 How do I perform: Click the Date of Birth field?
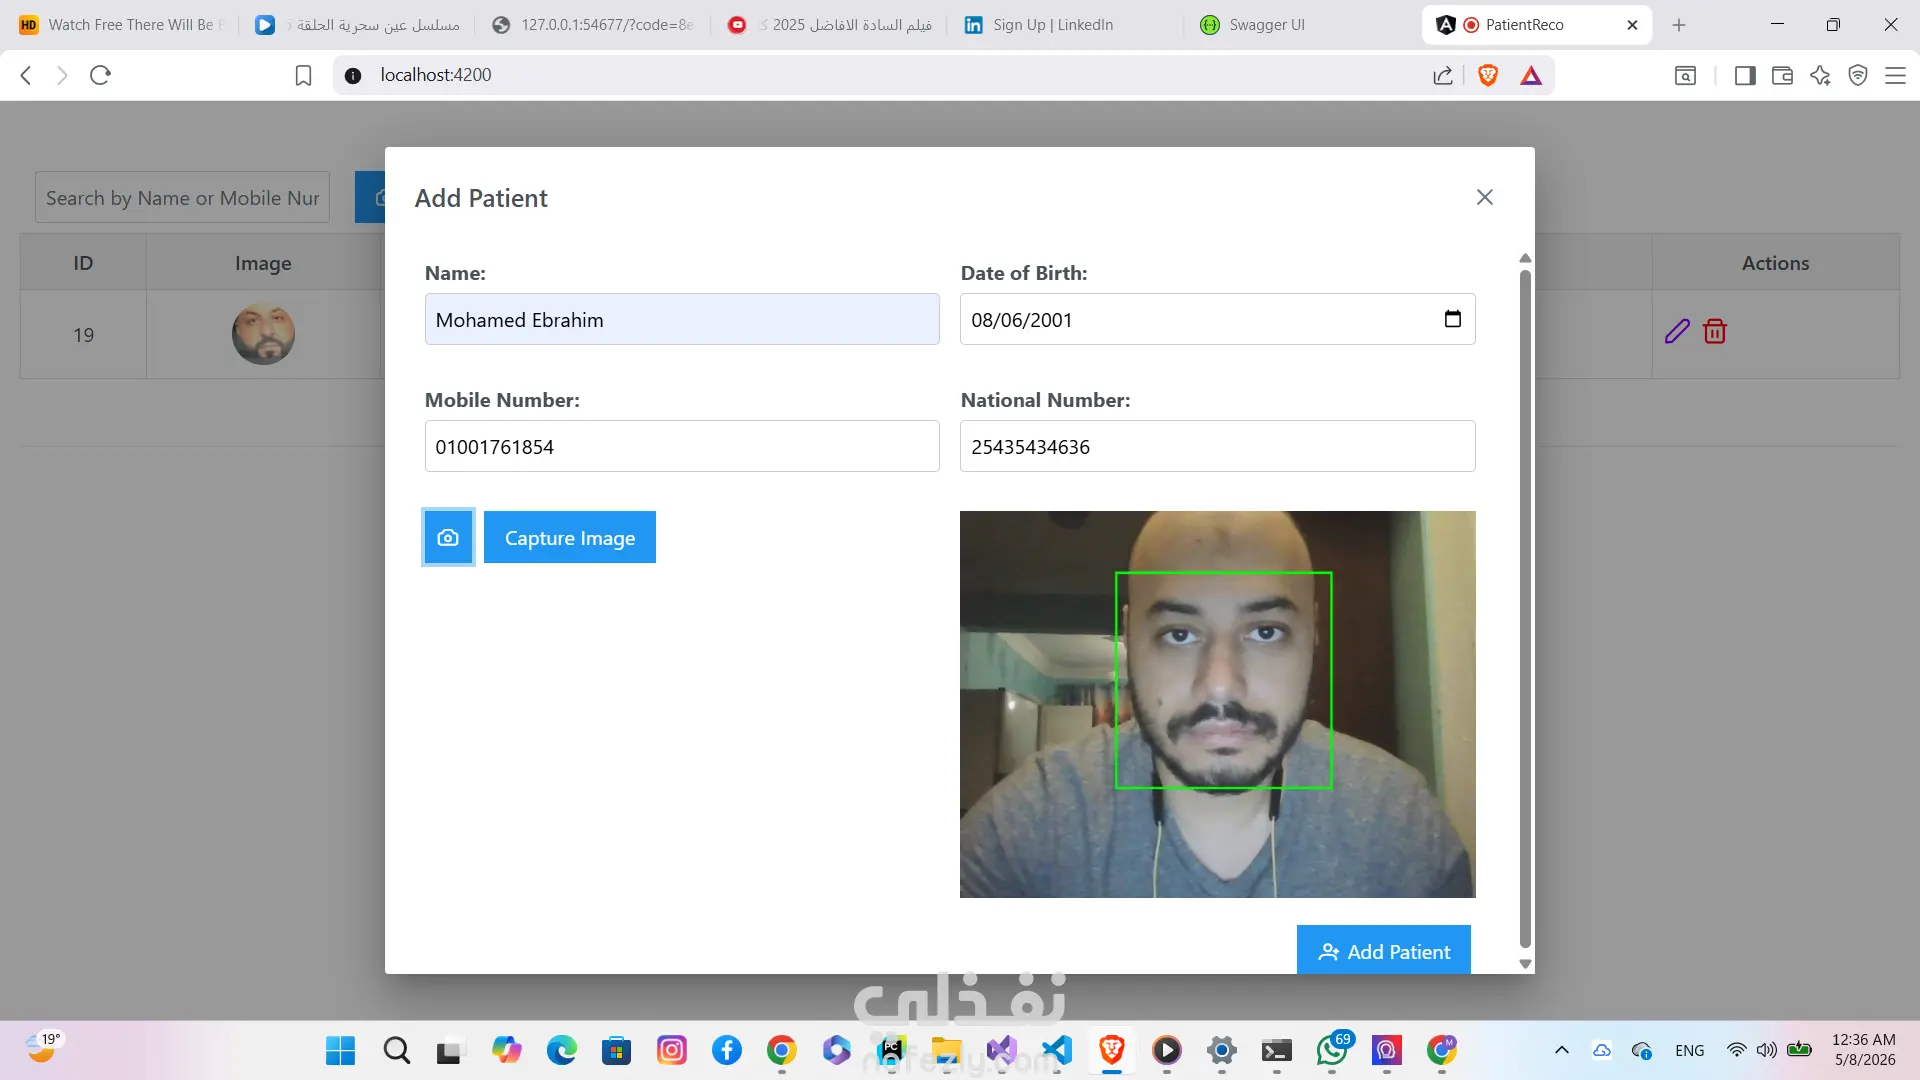pos(1218,319)
